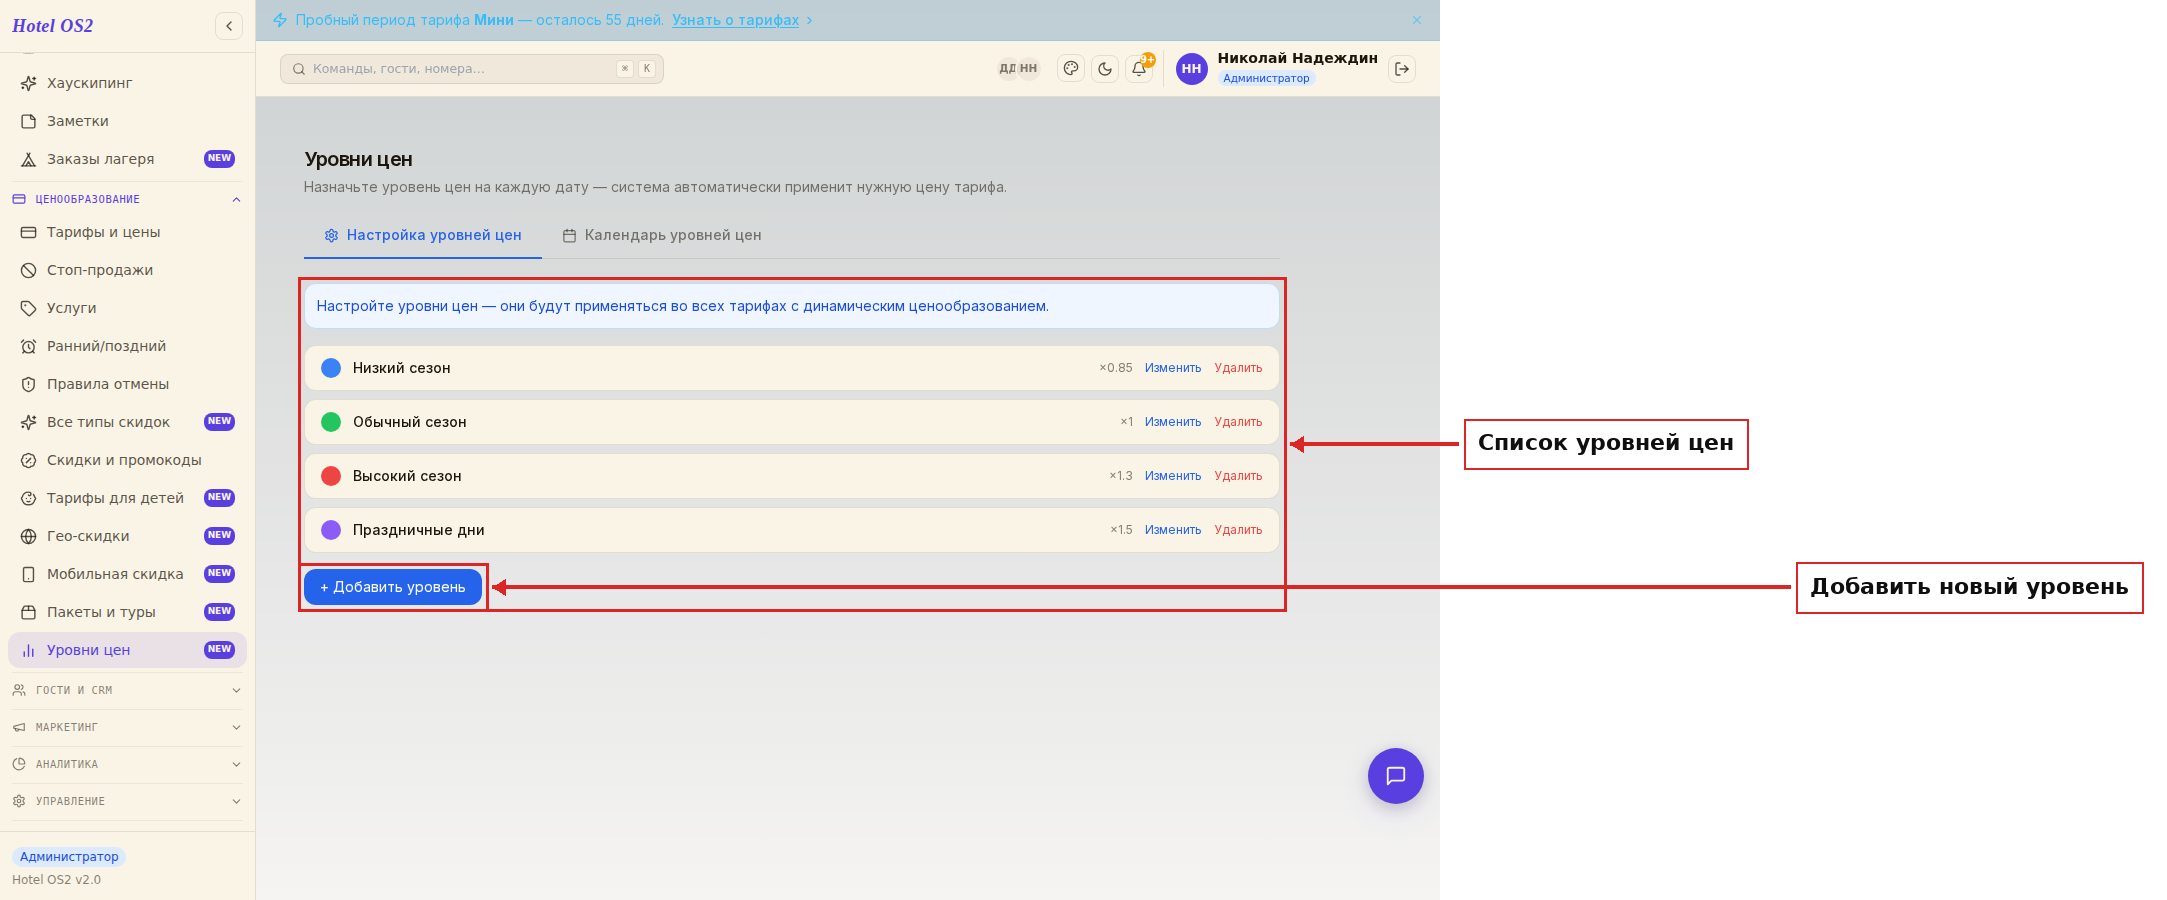Click the purple Праздничные дни color dot
Screen dimensions: 2167x900
point(331,530)
